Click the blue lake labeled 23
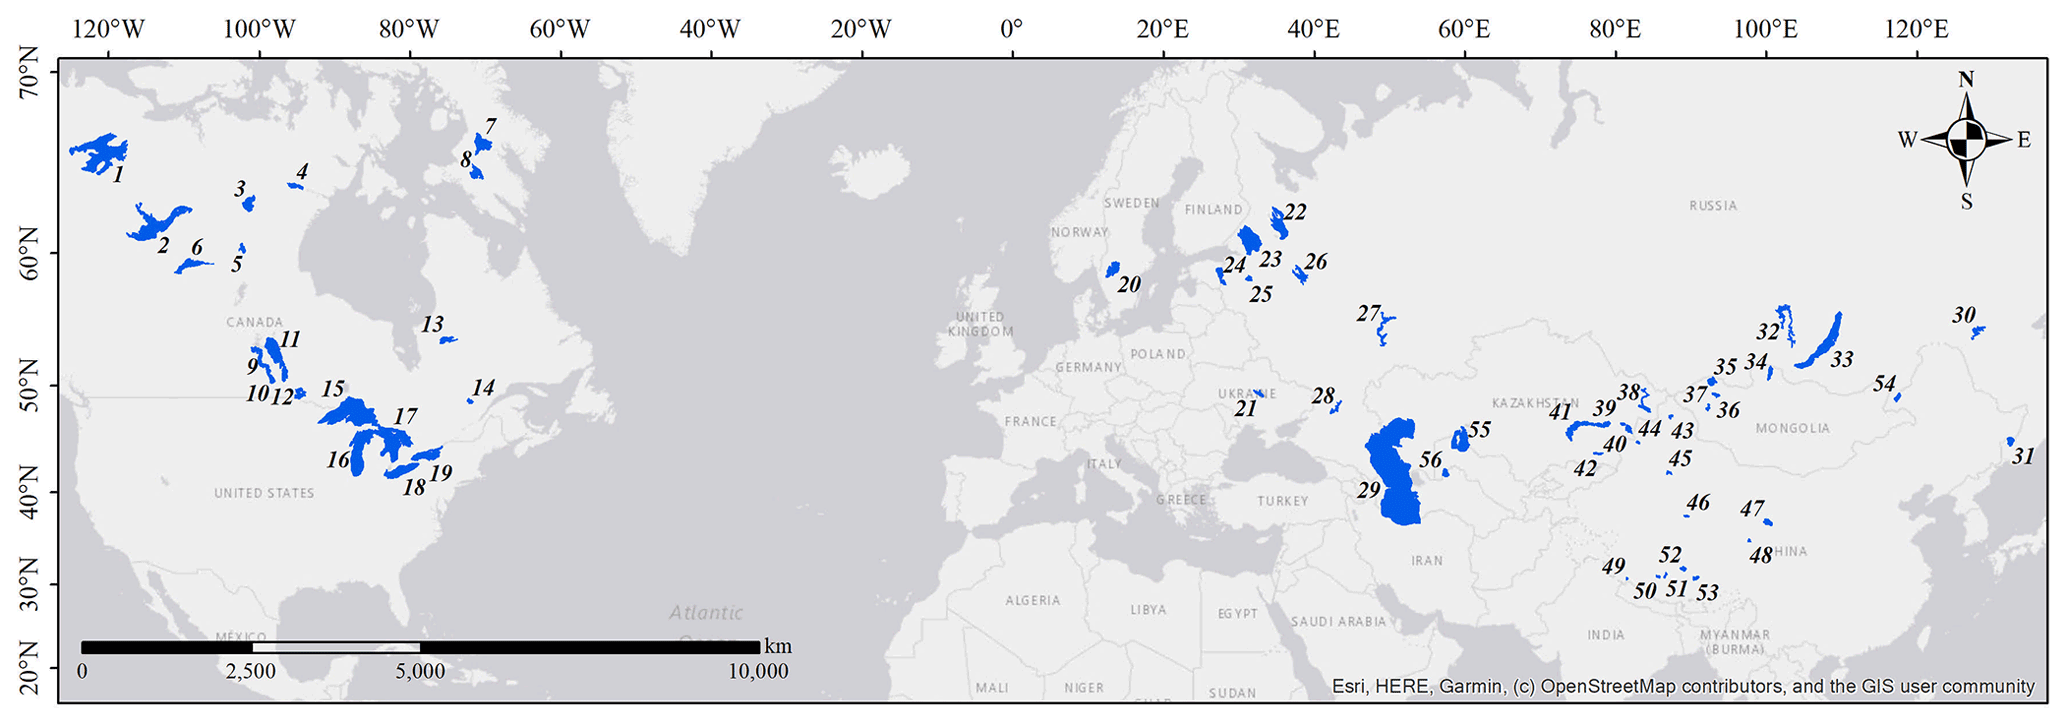The image size is (2067, 726). (x=1249, y=240)
